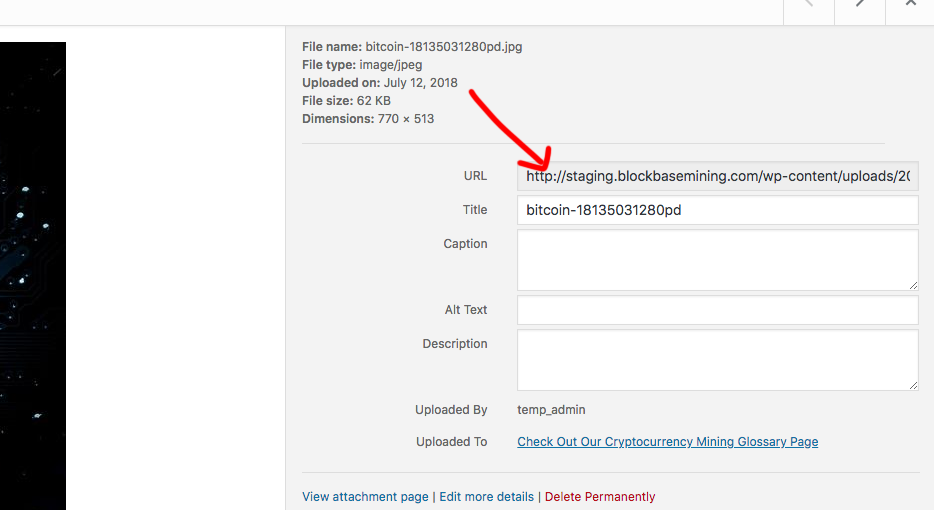This screenshot has width=934, height=510.
Task: Click into the Title text field
Action: (x=717, y=210)
